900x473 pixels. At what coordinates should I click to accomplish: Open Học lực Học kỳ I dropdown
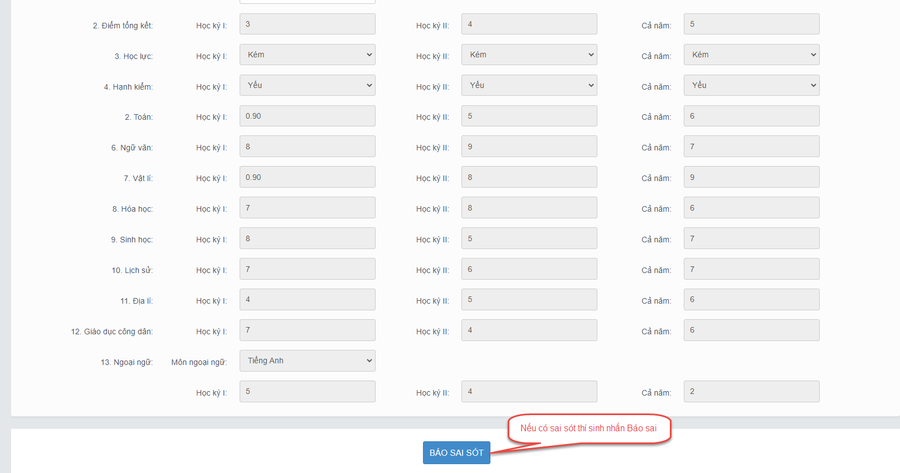307,55
